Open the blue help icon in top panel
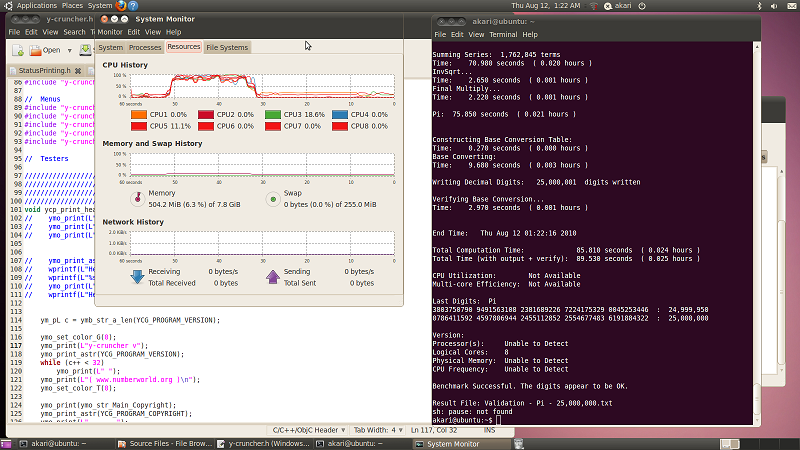 (x=135, y=5)
